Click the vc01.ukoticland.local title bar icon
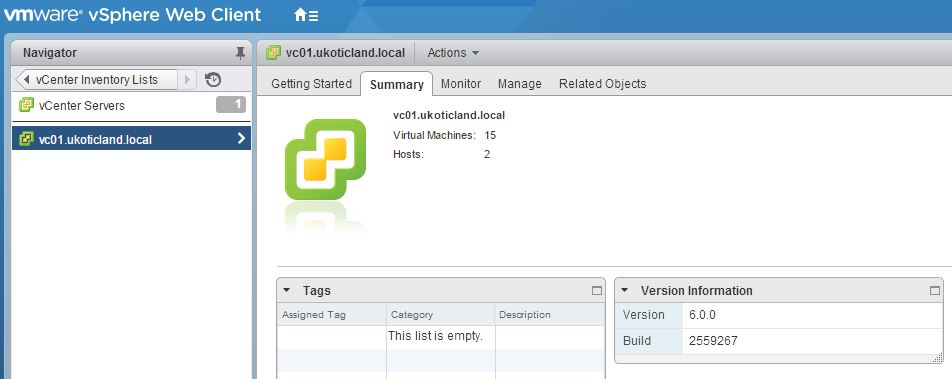 (x=273, y=53)
